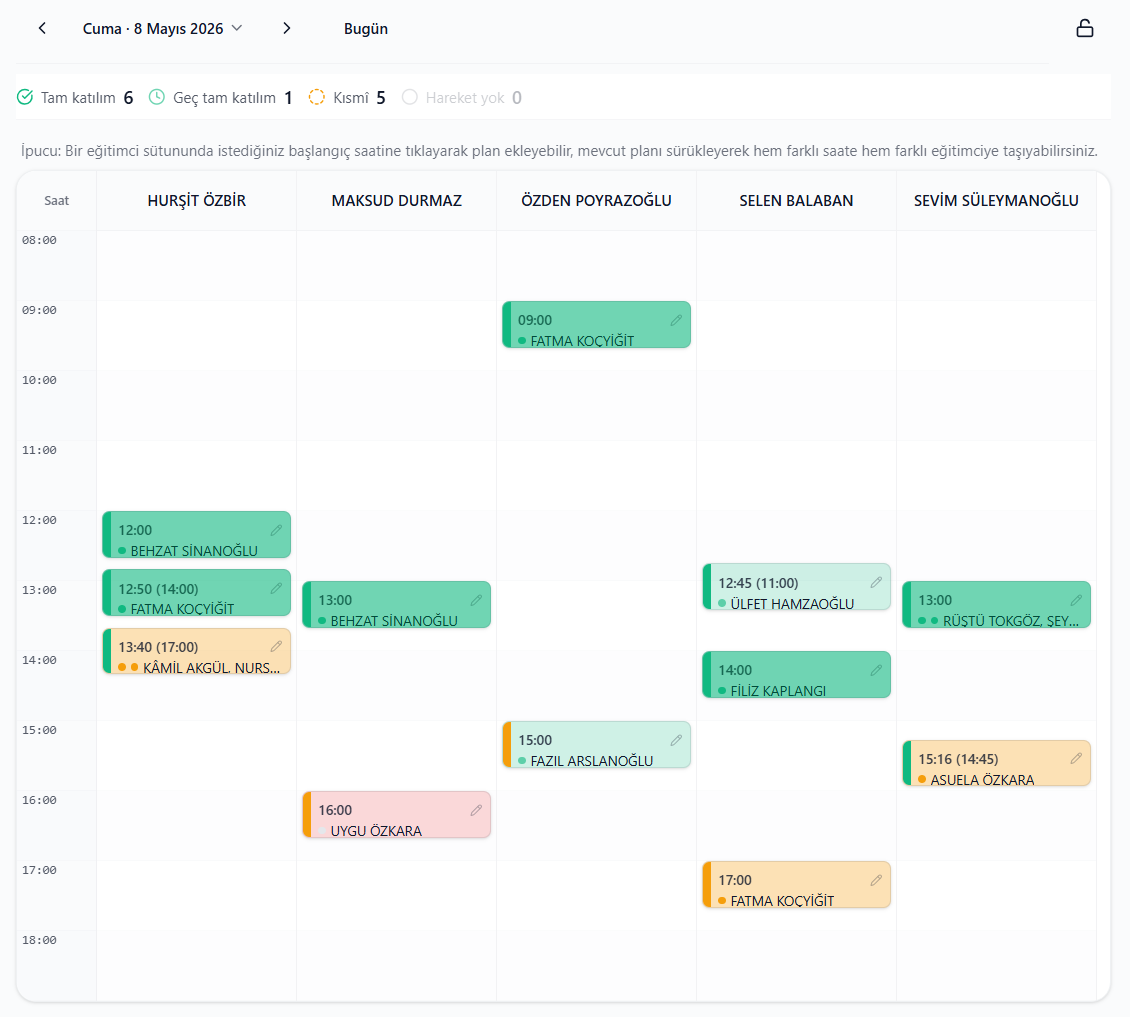Edit the 09:00 FATMA KOÇYİĞİT session pencil

point(676,320)
